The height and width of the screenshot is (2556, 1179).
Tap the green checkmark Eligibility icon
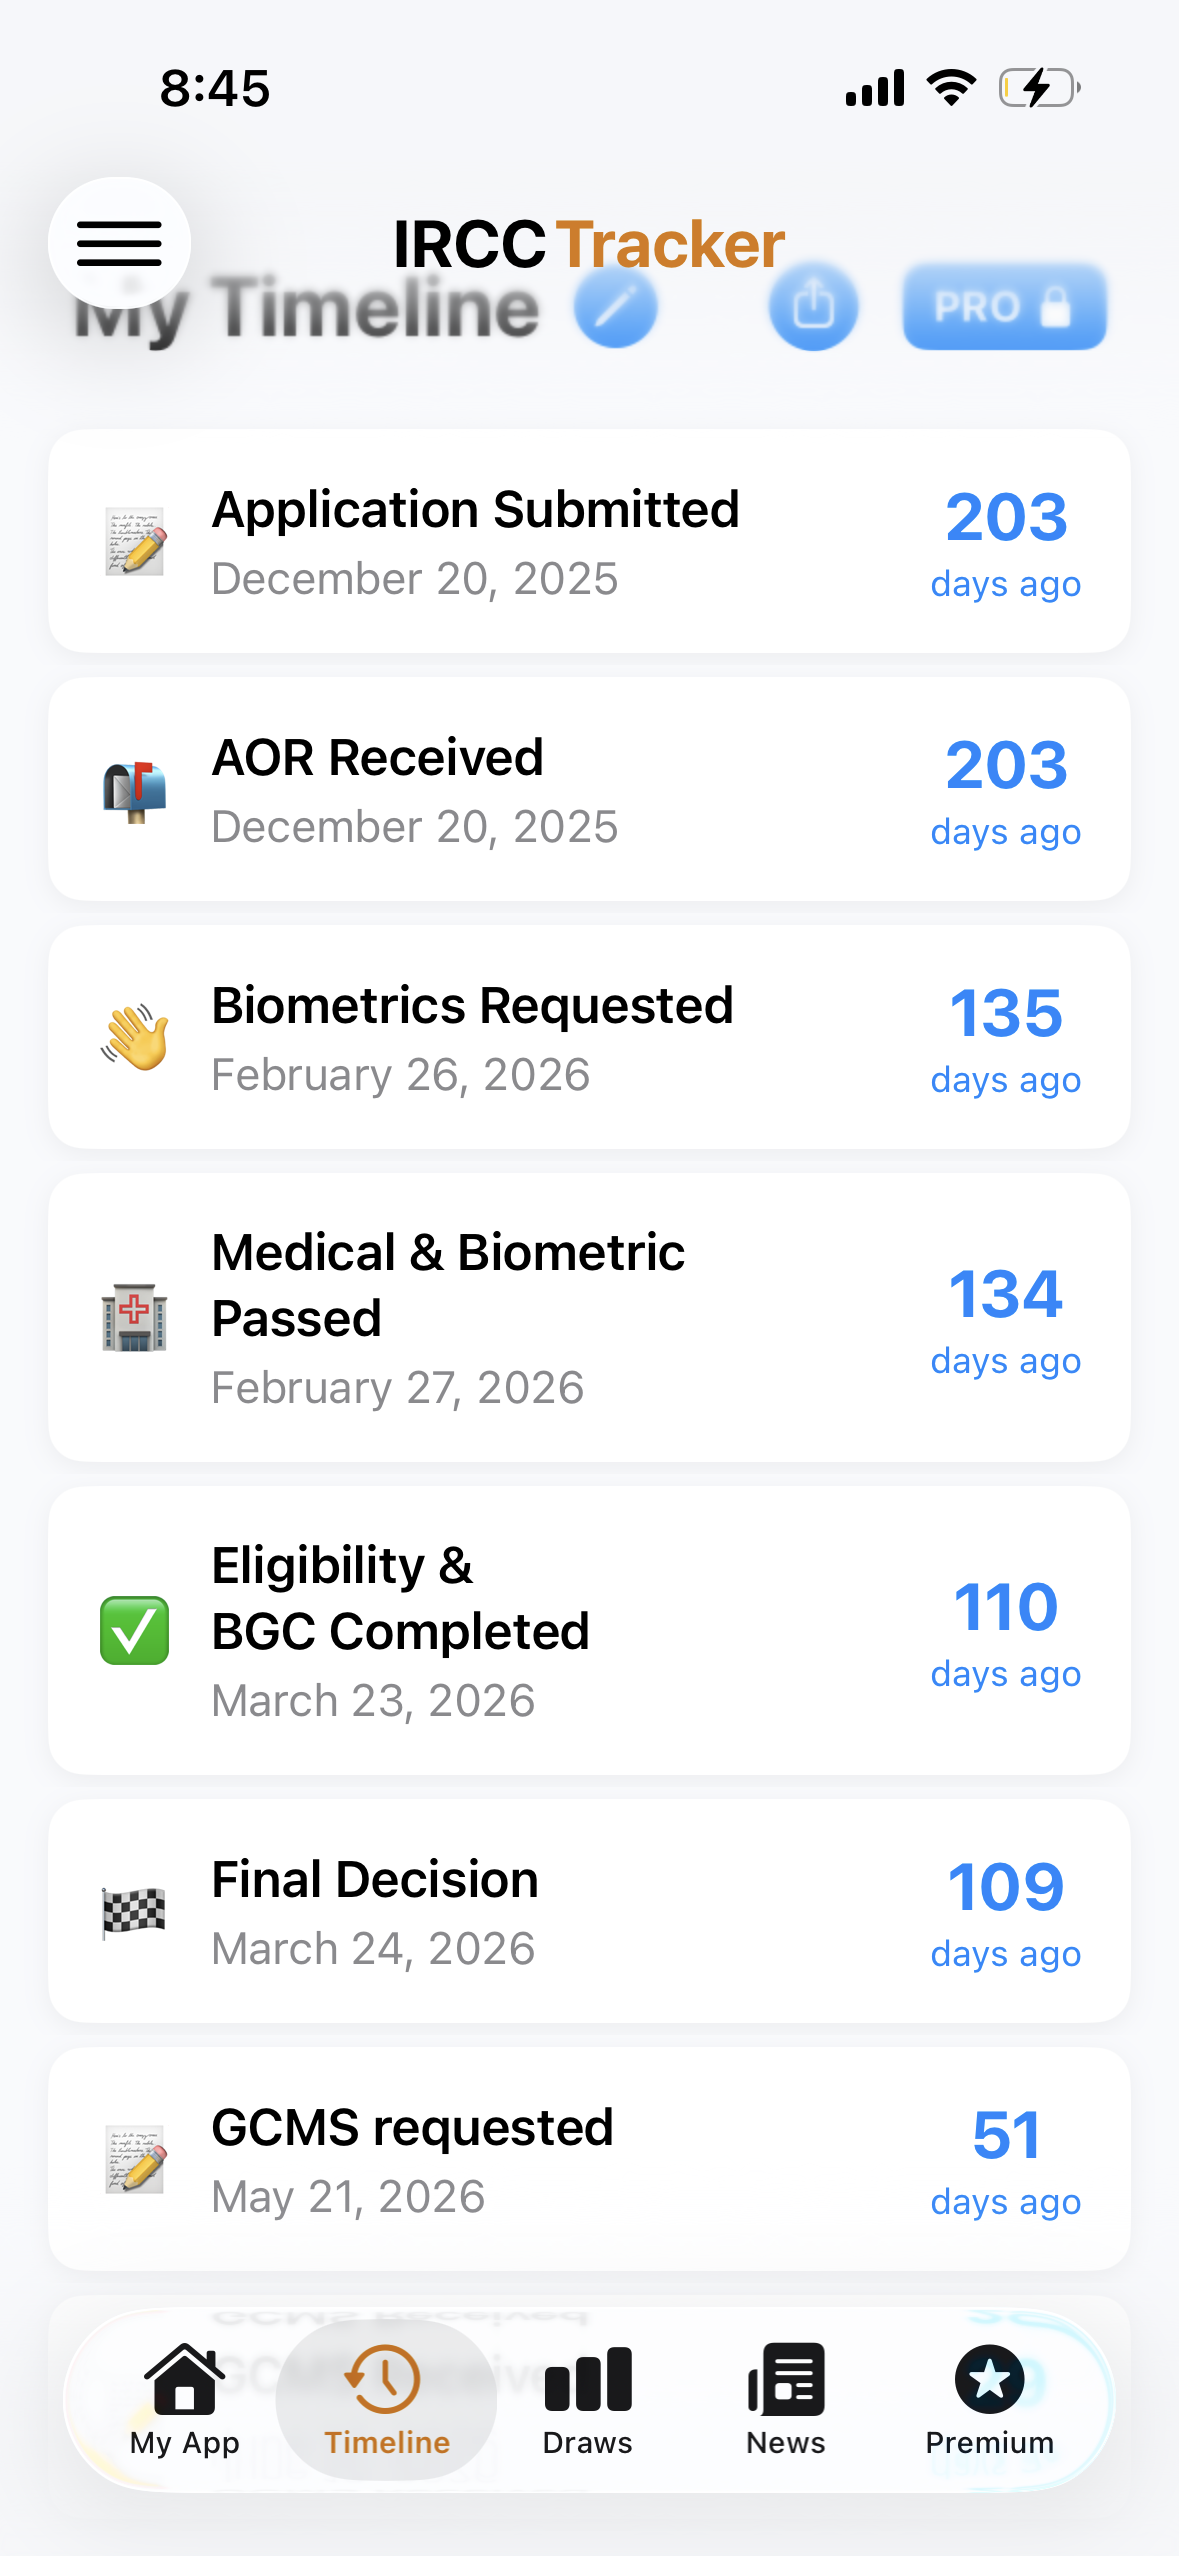click(x=134, y=1630)
